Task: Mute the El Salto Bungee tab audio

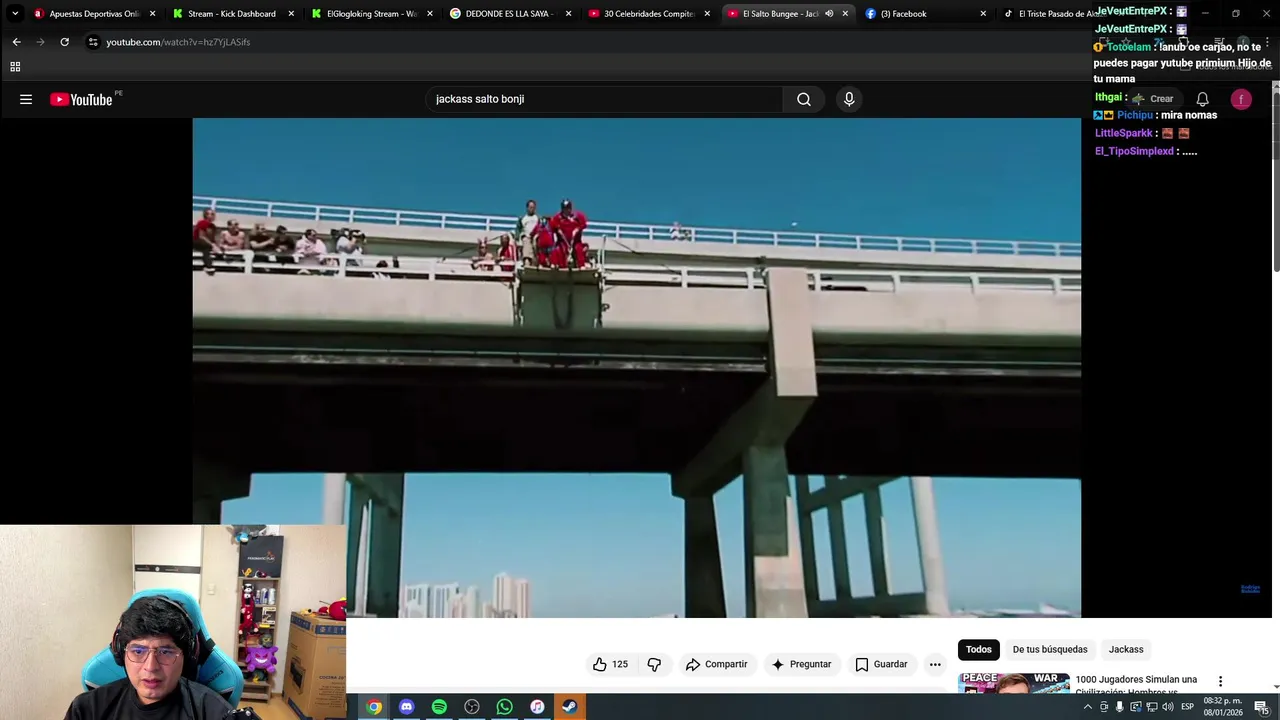Action: [x=829, y=14]
